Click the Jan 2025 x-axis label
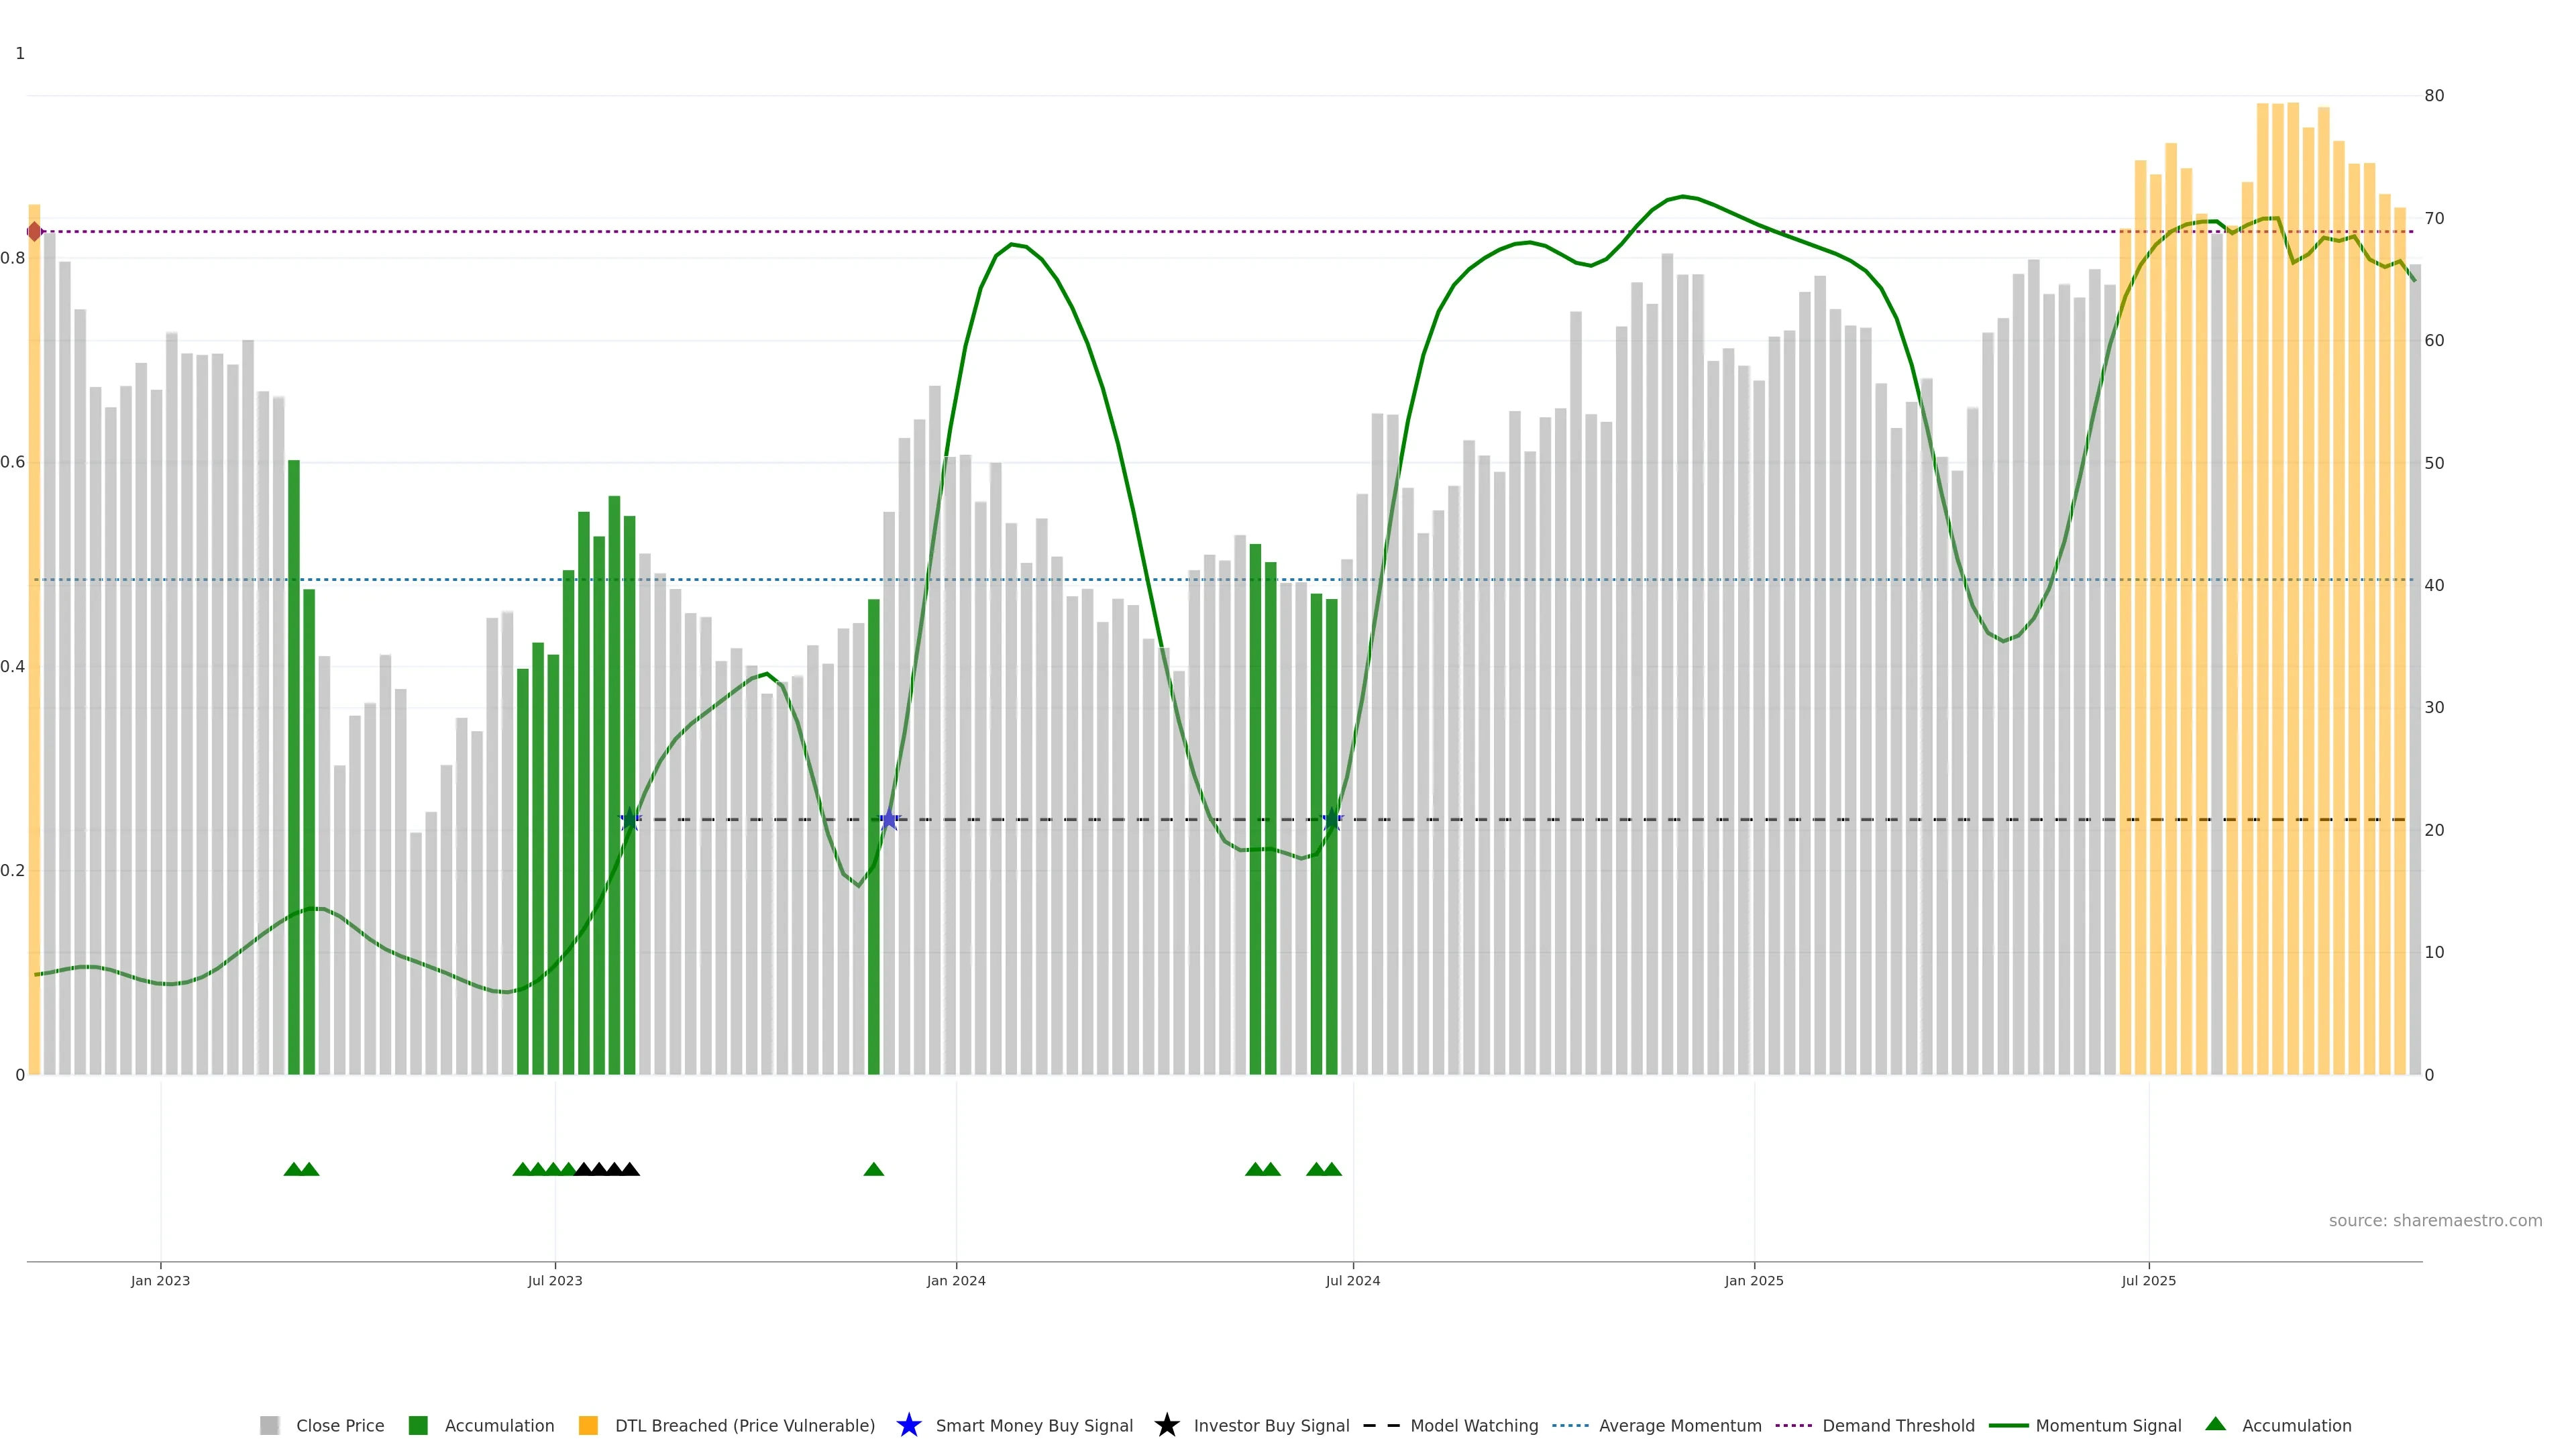 click(1753, 1281)
